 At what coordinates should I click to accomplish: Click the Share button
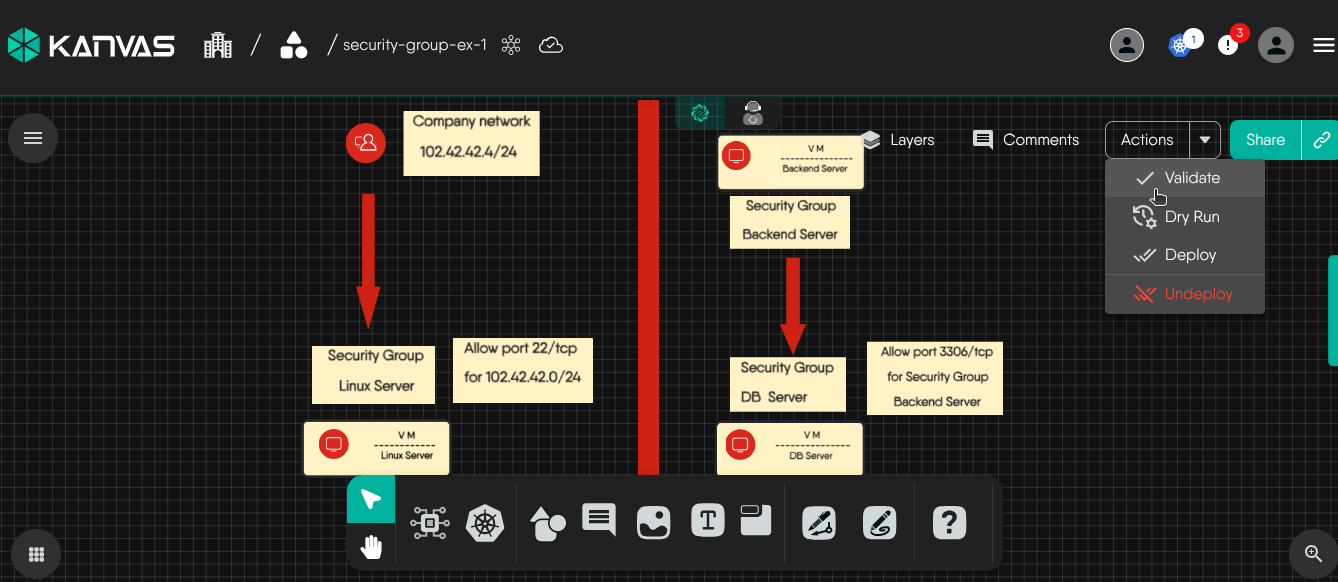click(x=1265, y=140)
